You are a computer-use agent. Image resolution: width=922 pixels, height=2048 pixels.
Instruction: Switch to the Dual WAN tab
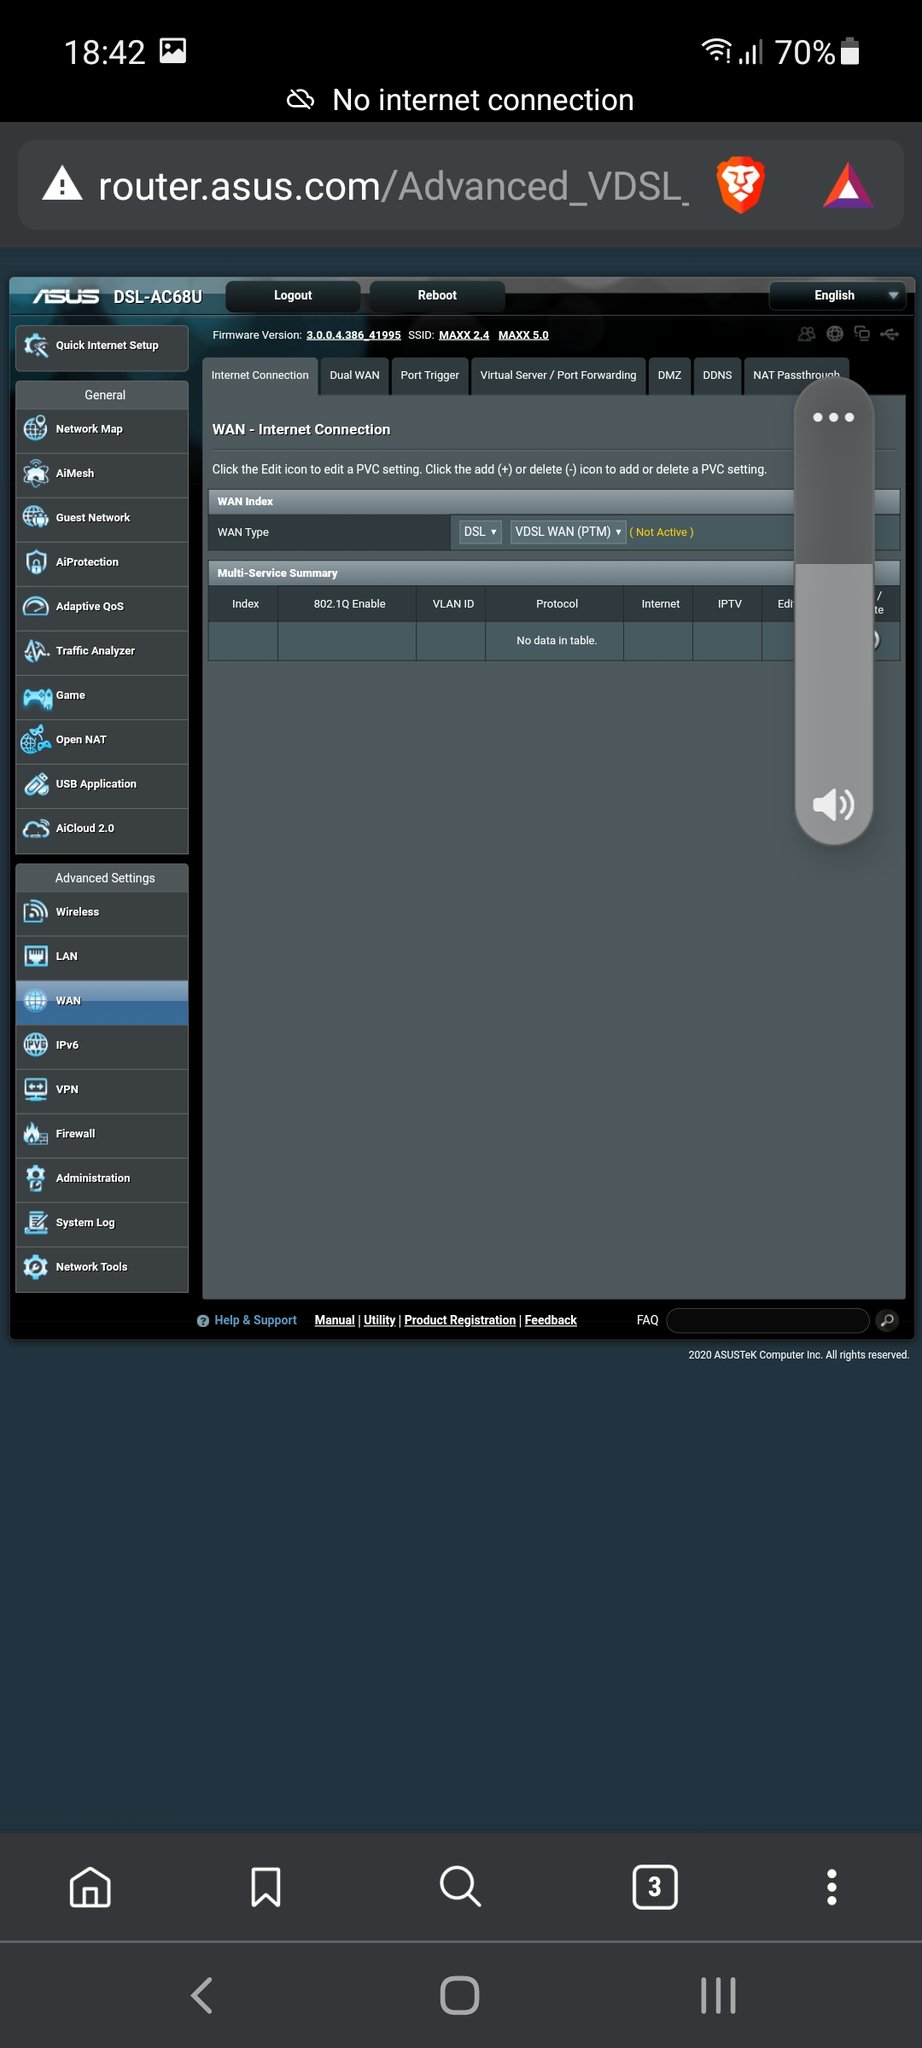[x=355, y=376]
